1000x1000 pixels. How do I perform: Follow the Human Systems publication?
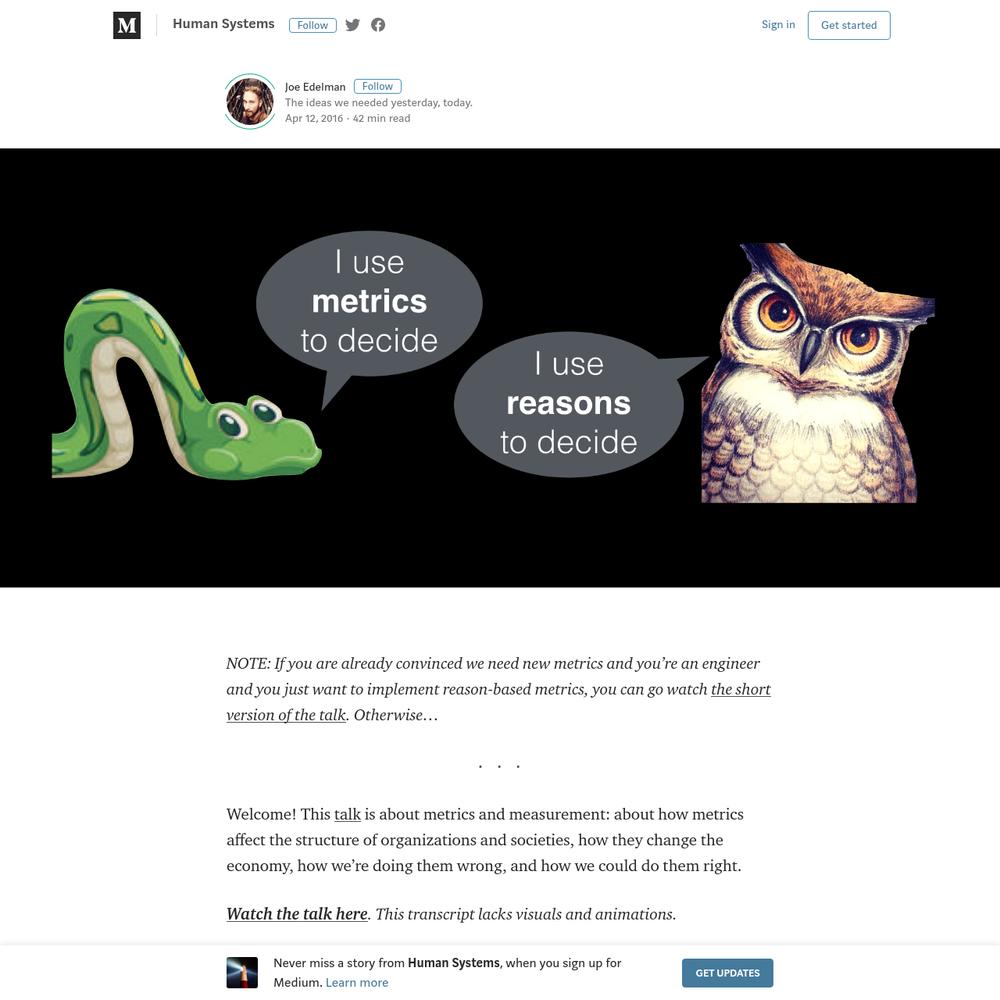pos(312,25)
